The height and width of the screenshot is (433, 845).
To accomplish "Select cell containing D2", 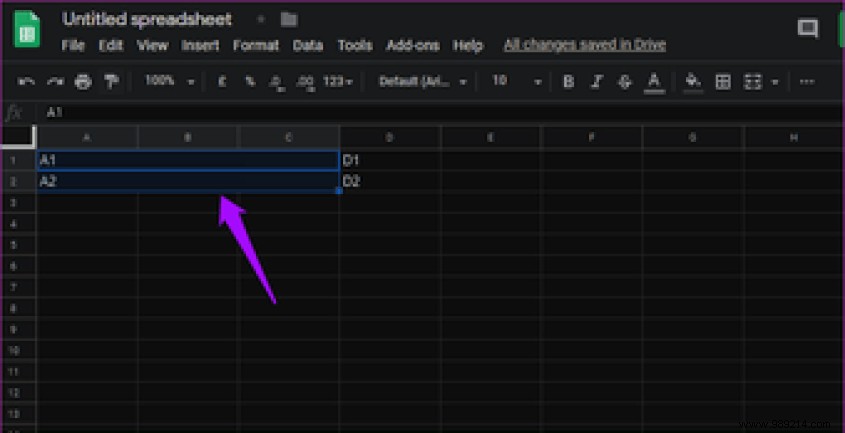I will click(x=390, y=181).
